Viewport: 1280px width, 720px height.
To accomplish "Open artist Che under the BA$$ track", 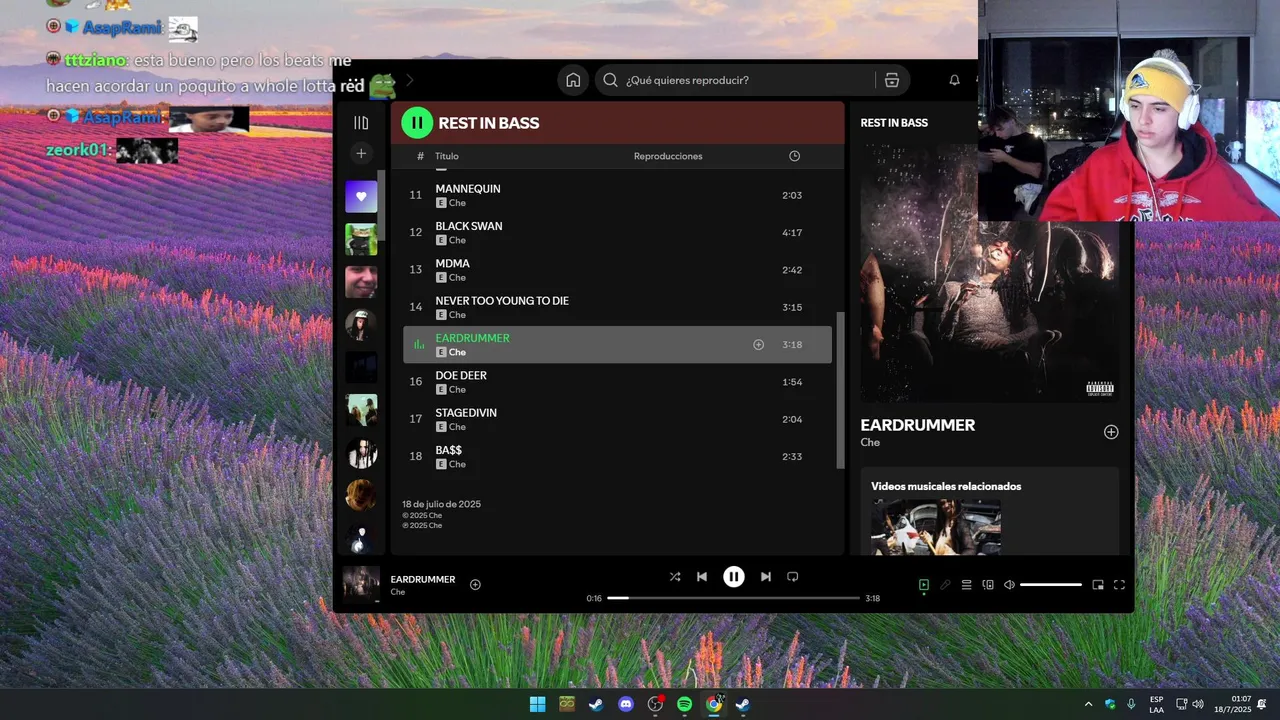I will (x=457, y=464).
